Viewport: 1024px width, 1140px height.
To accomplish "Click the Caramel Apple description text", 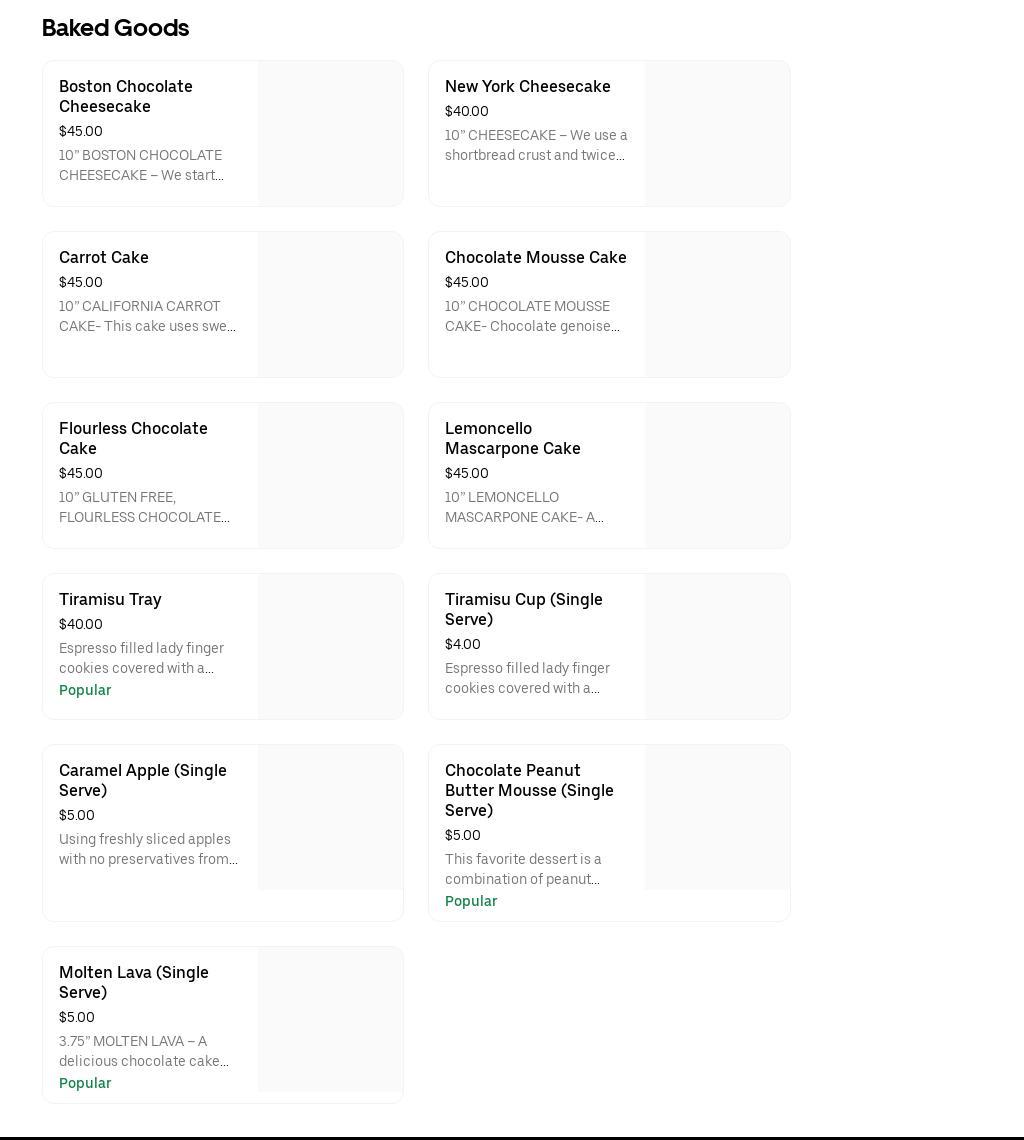I will point(148,849).
